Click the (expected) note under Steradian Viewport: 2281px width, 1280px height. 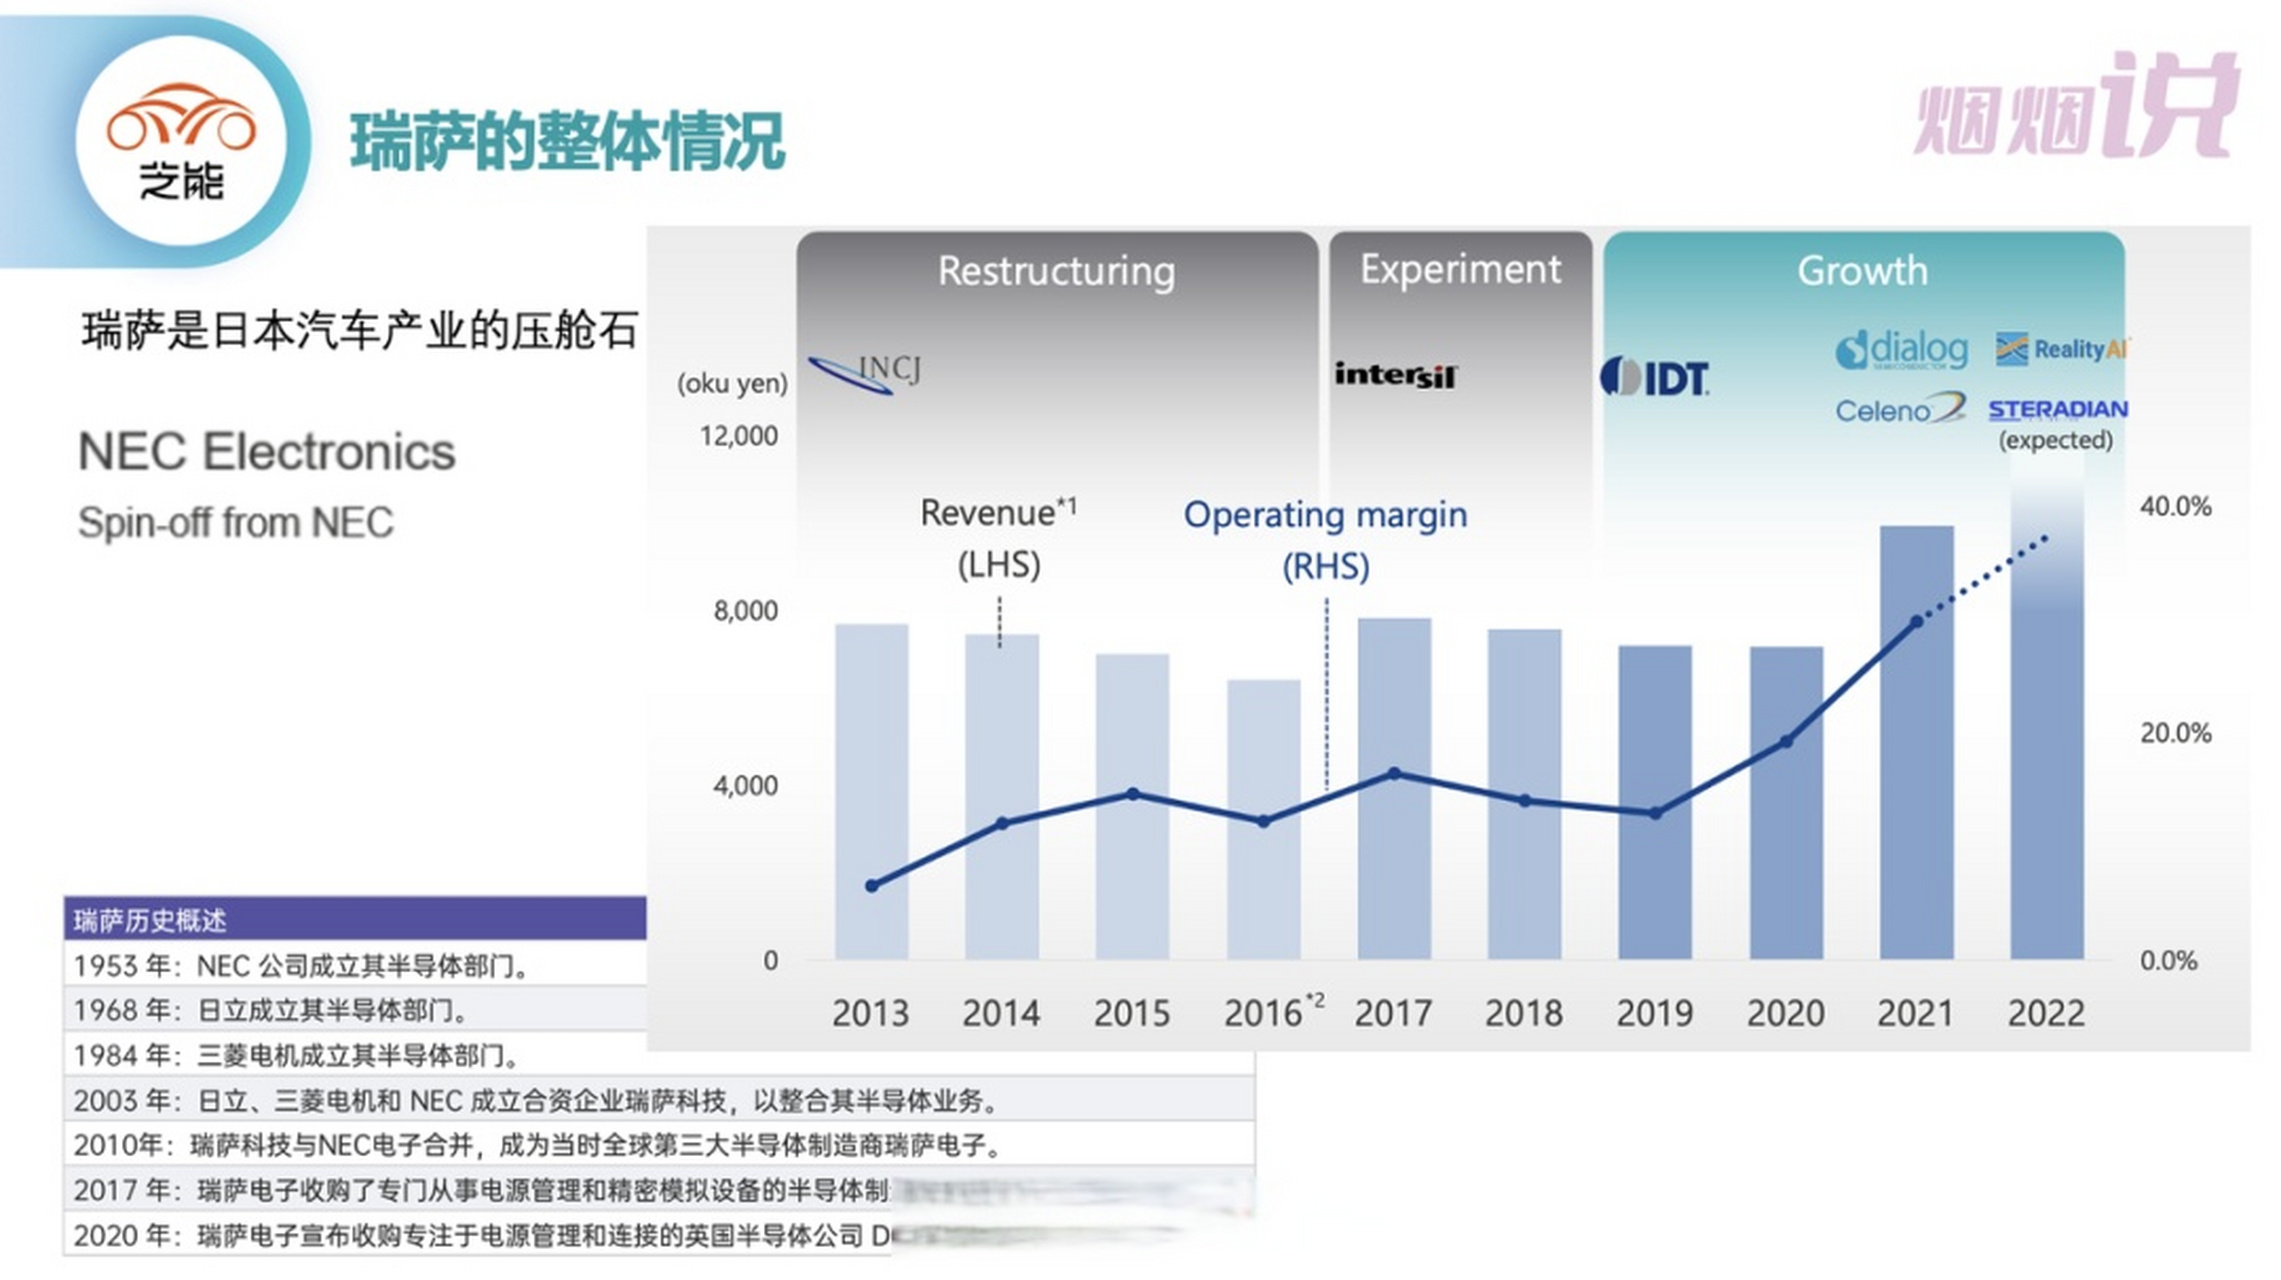[2056, 441]
